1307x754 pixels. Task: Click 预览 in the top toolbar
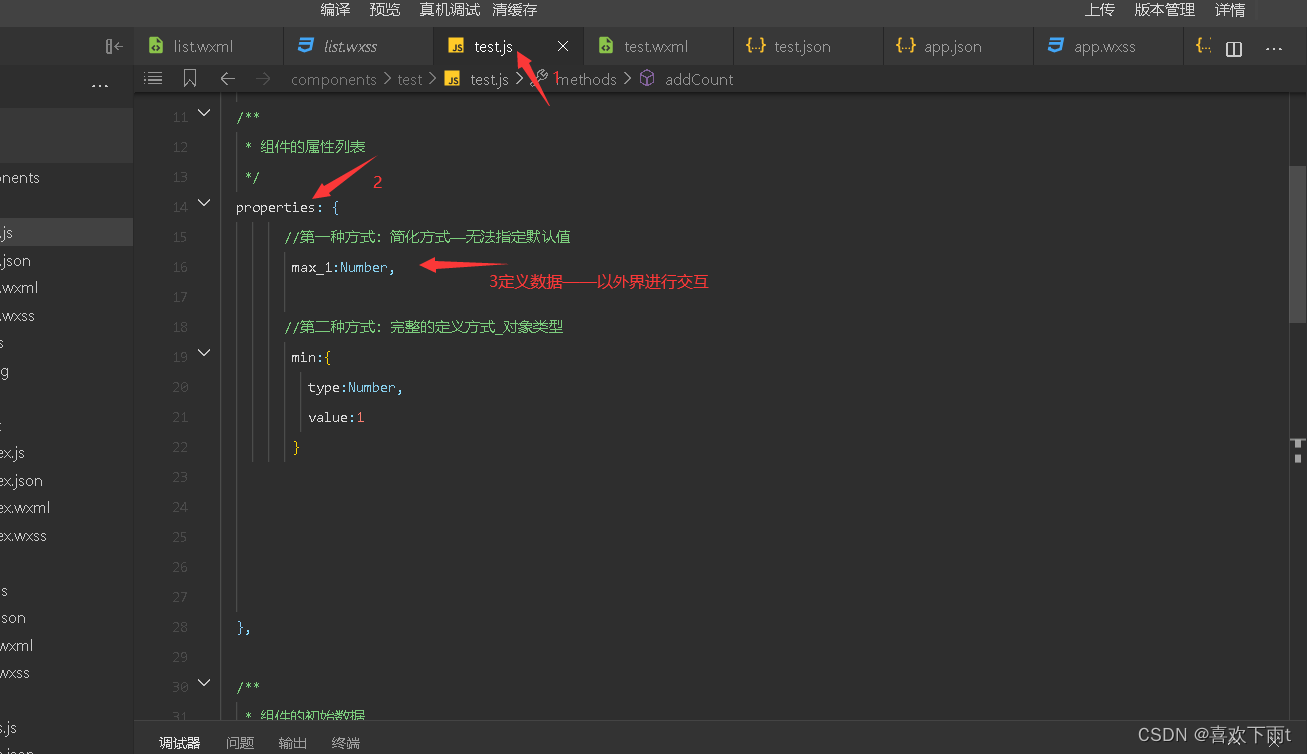pos(385,10)
